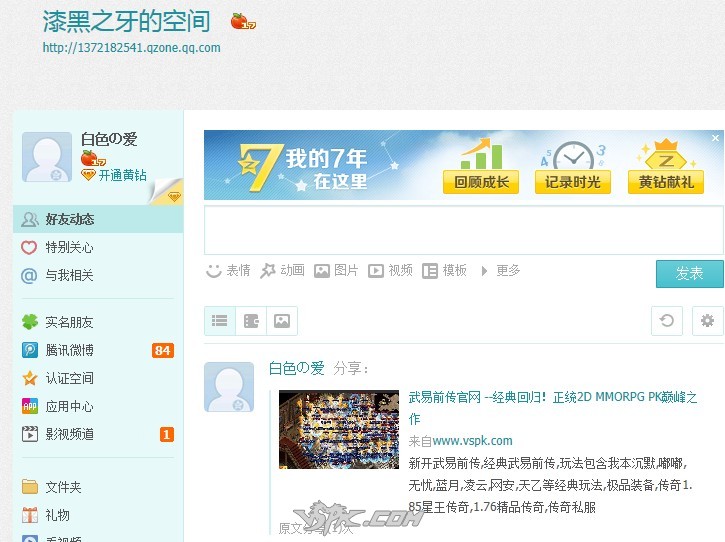Image resolution: width=725 pixels, height=542 pixels.
Task: Open the shared game screenshot thumbnail
Action: pos(339,430)
